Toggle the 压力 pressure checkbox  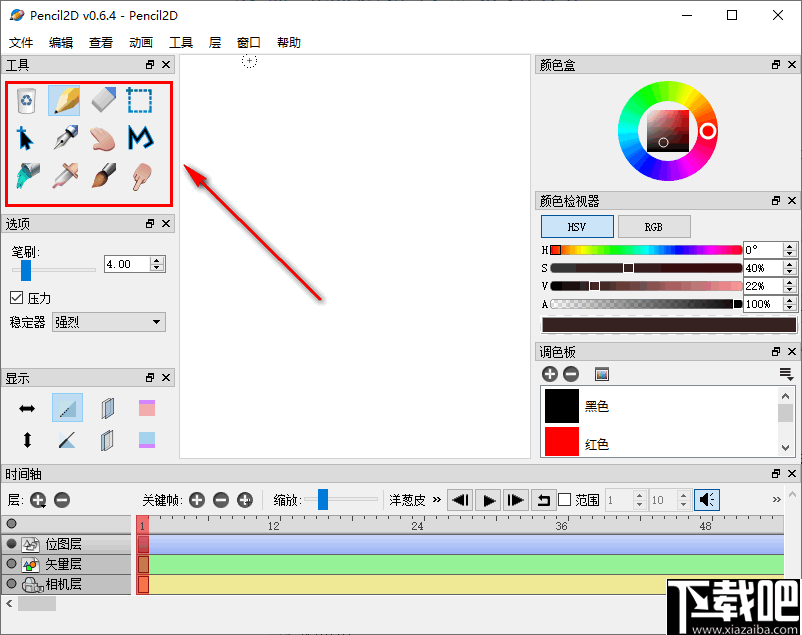click(x=17, y=297)
